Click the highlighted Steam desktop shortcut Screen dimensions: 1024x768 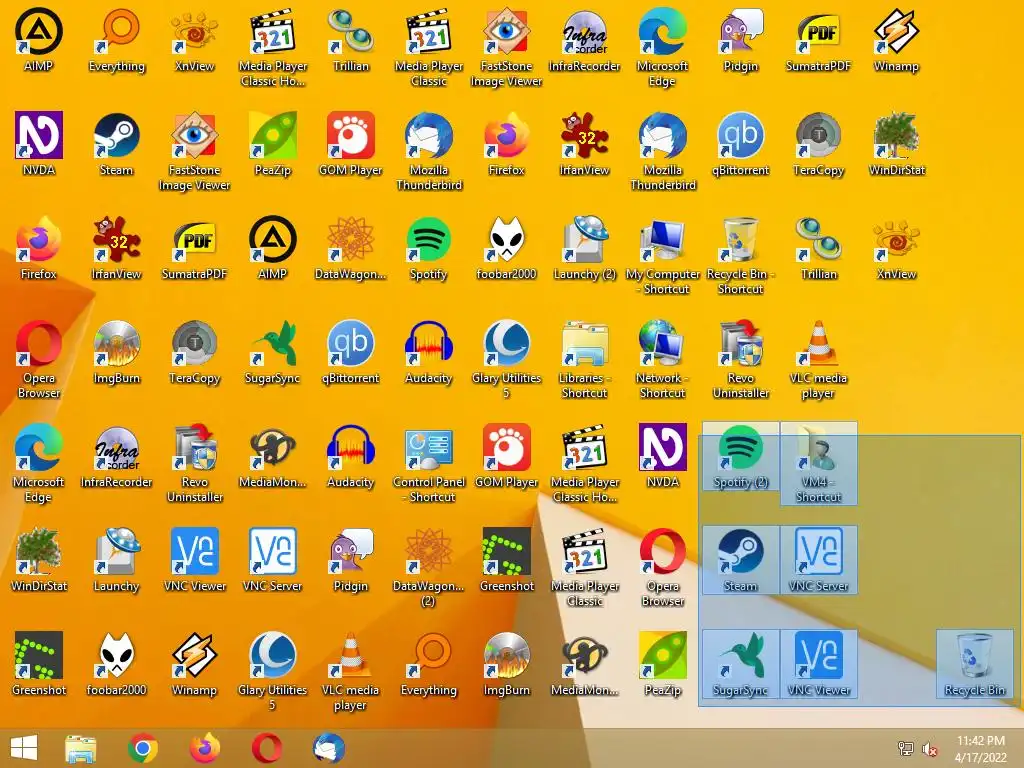click(x=741, y=561)
